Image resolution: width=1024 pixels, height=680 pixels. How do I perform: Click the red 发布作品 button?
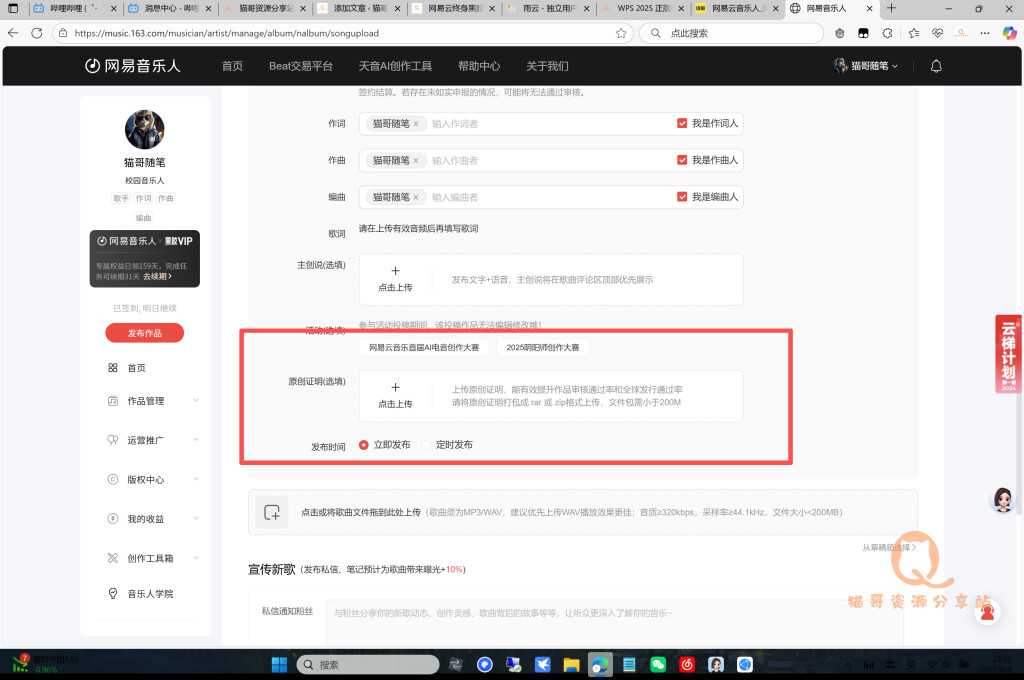click(144, 333)
